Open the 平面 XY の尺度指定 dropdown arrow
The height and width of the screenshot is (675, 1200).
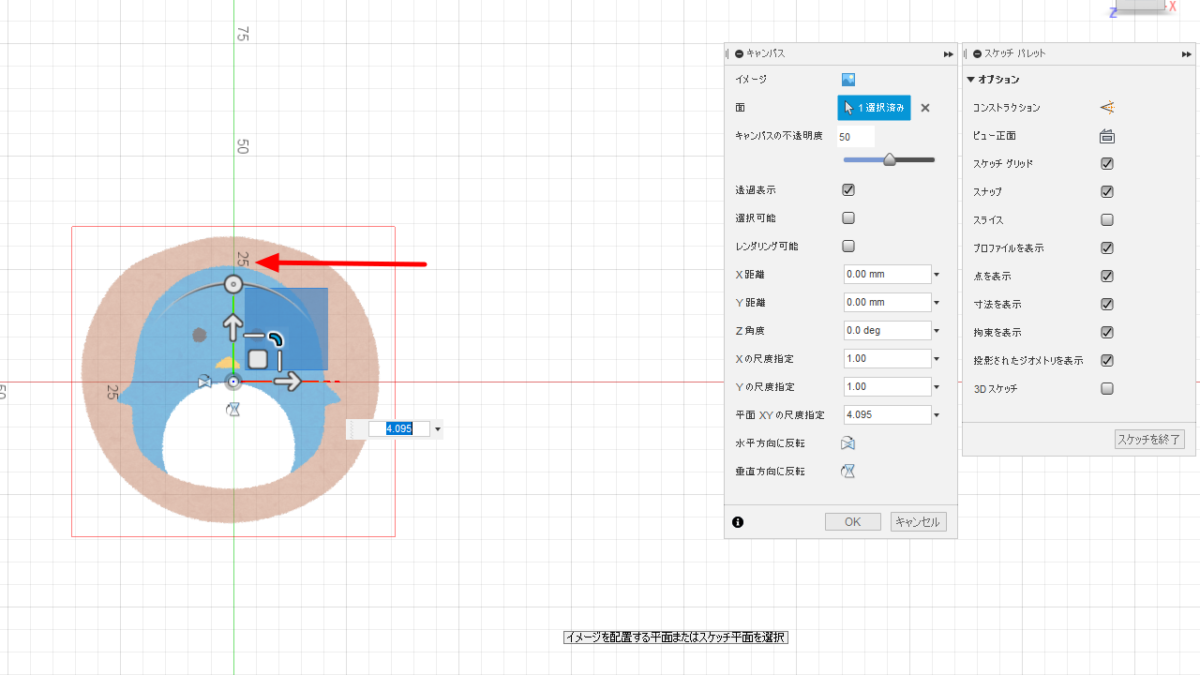click(x=937, y=414)
